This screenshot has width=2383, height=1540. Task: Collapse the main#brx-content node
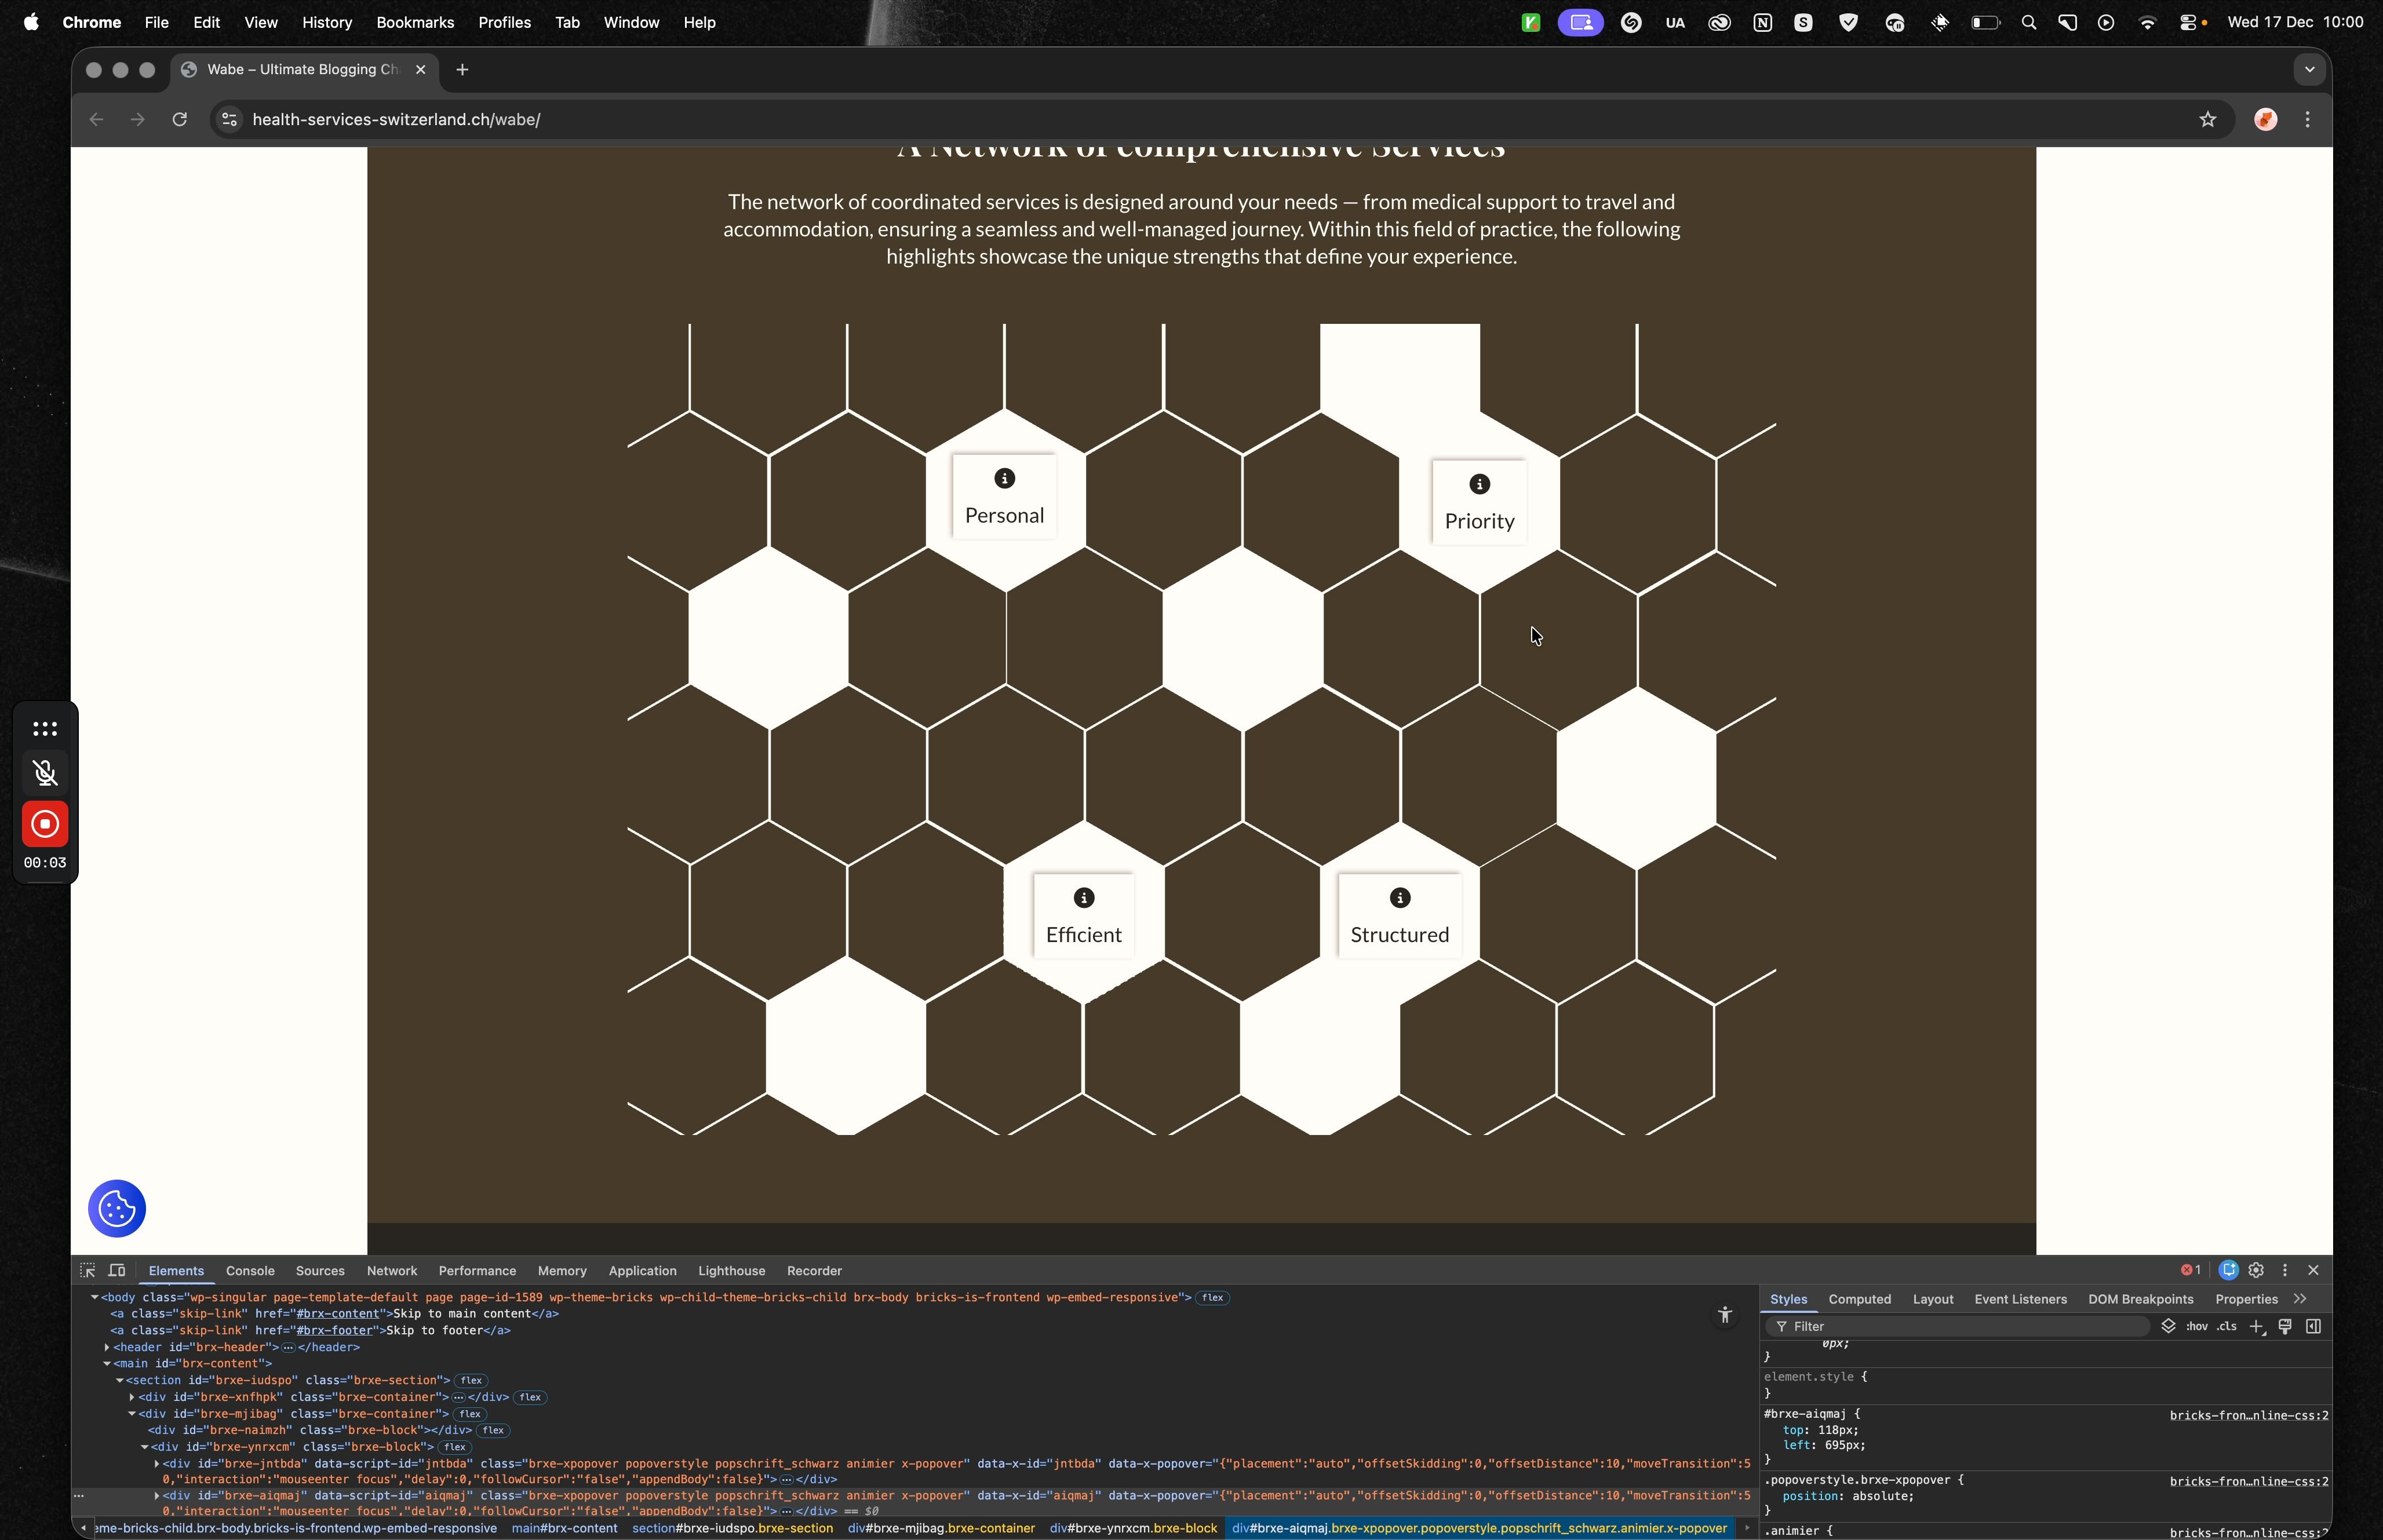click(107, 1363)
